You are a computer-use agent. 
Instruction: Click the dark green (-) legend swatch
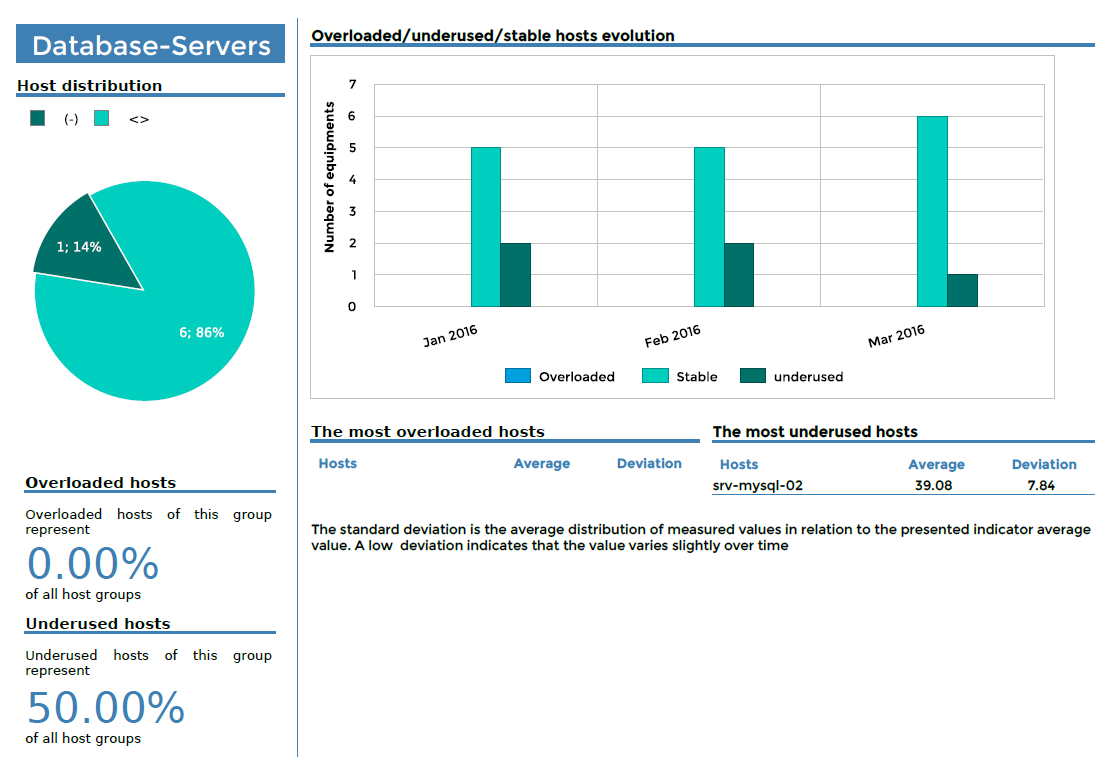coord(38,118)
